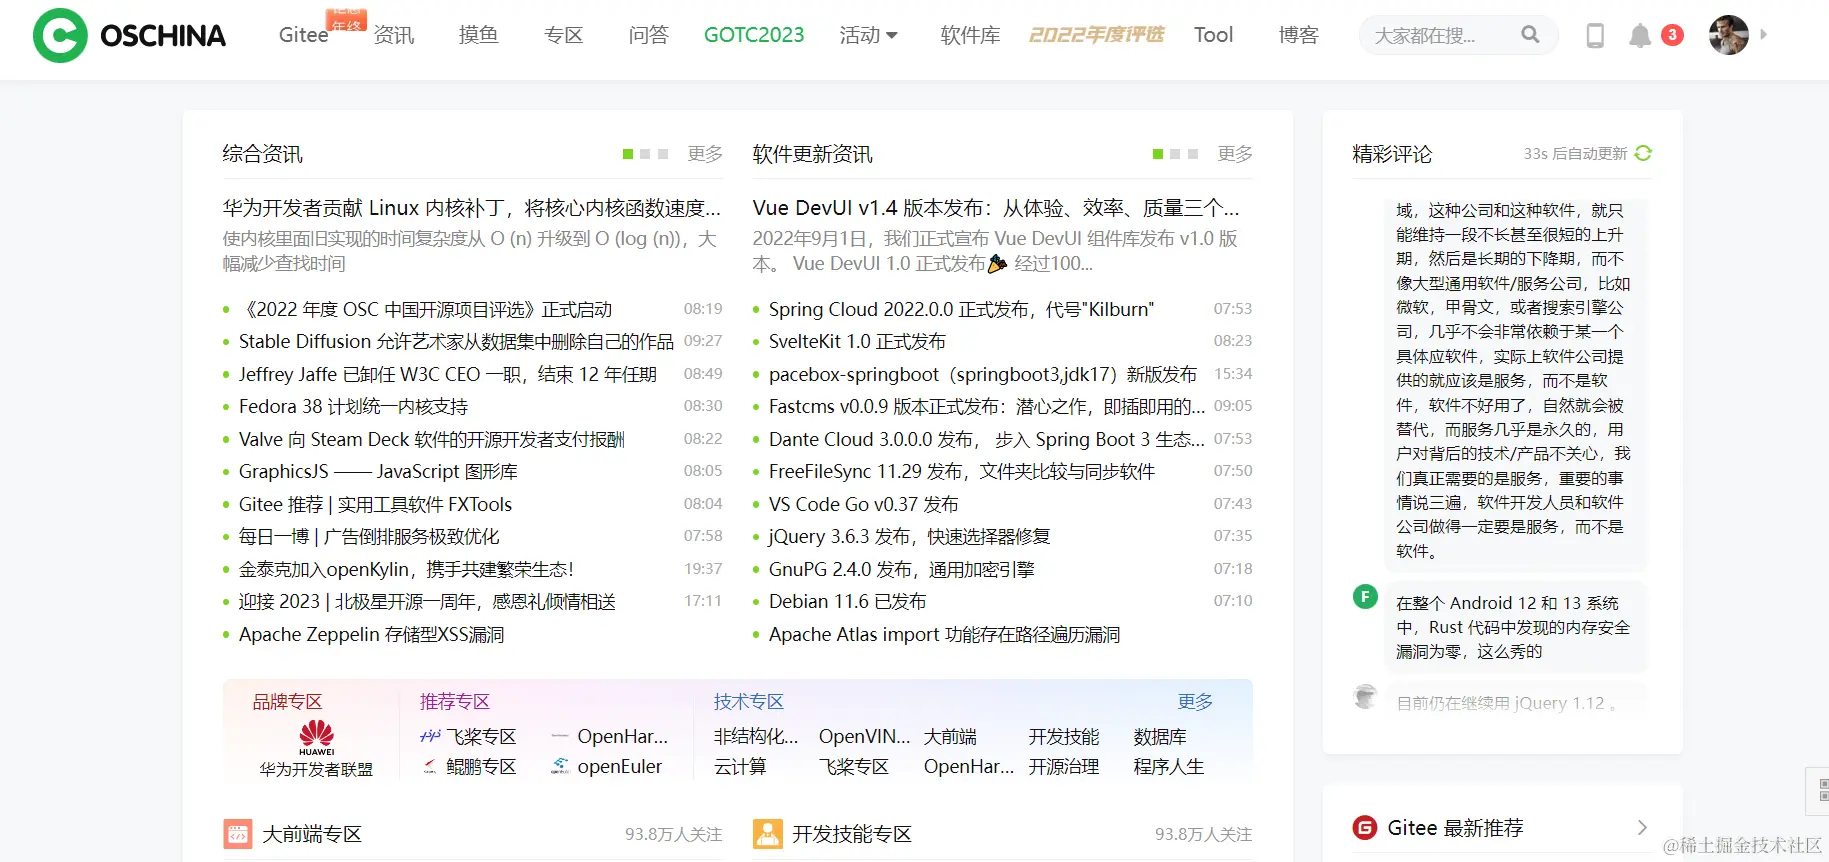This screenshot has width=1829, height=862.
Task: Select first carousel dot in 软件更新资讯
Action: pyautogui.click(x=1158, y=154)
